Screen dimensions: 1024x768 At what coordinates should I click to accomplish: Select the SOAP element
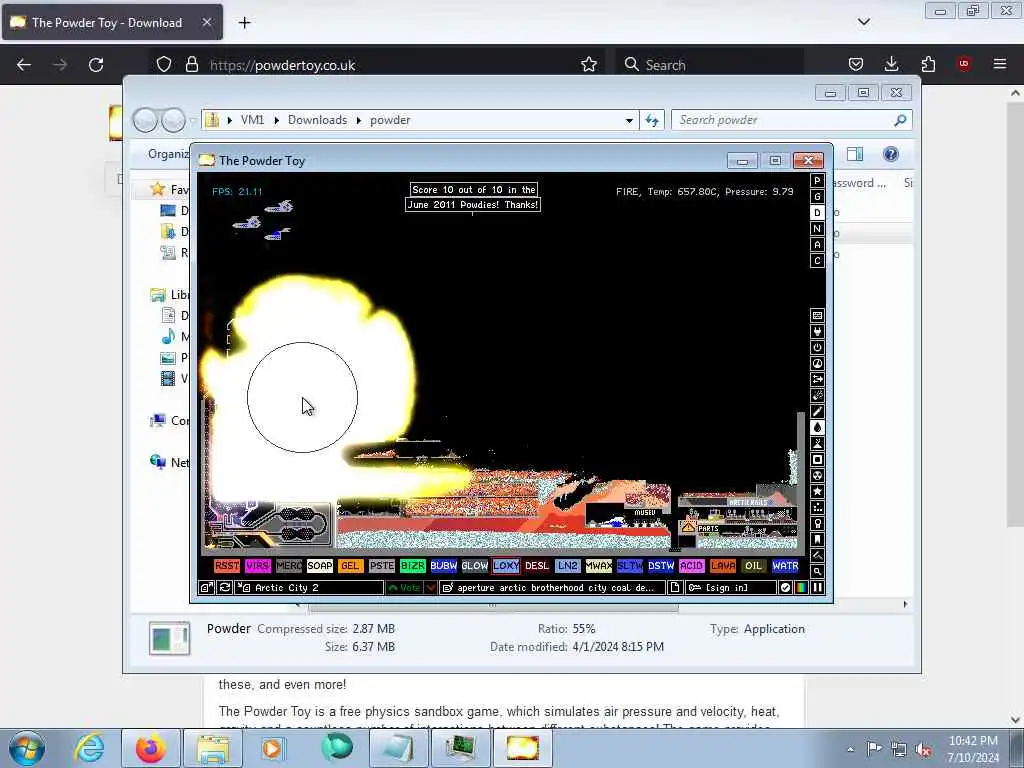[x=320, y=566]
